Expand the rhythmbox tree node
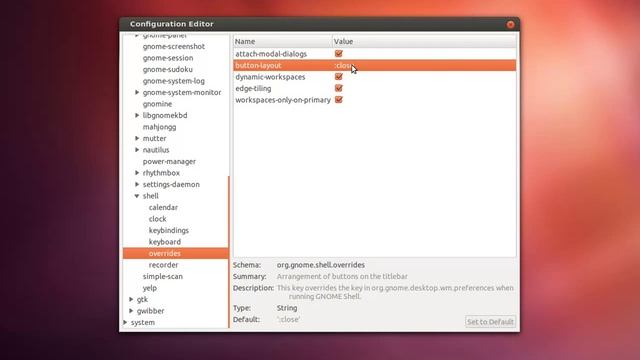The height and width of the screenshot is (360, 640). pyautogui.click(x=137, y=173)
